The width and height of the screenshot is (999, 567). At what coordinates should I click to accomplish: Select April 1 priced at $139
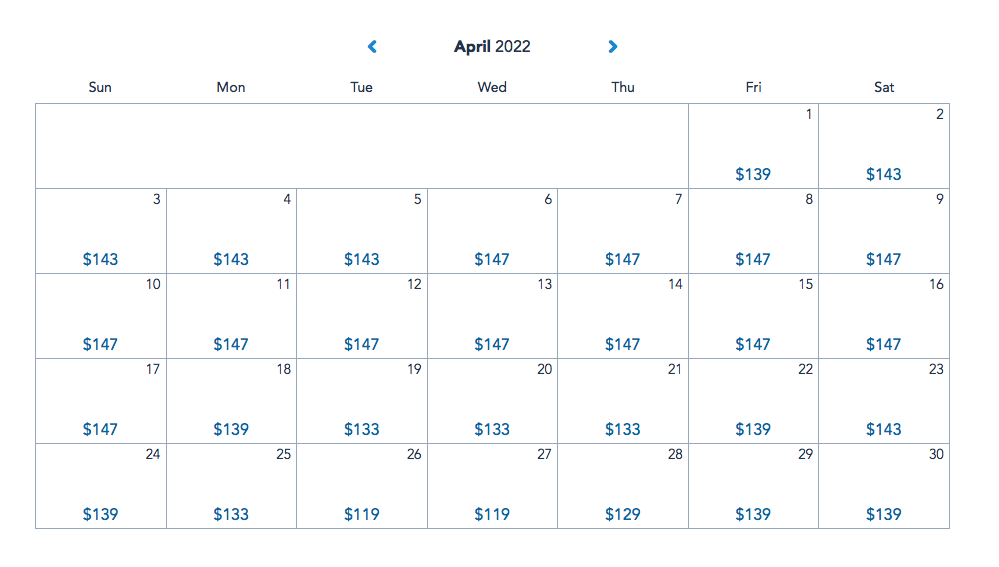click(x=753, y=146)
